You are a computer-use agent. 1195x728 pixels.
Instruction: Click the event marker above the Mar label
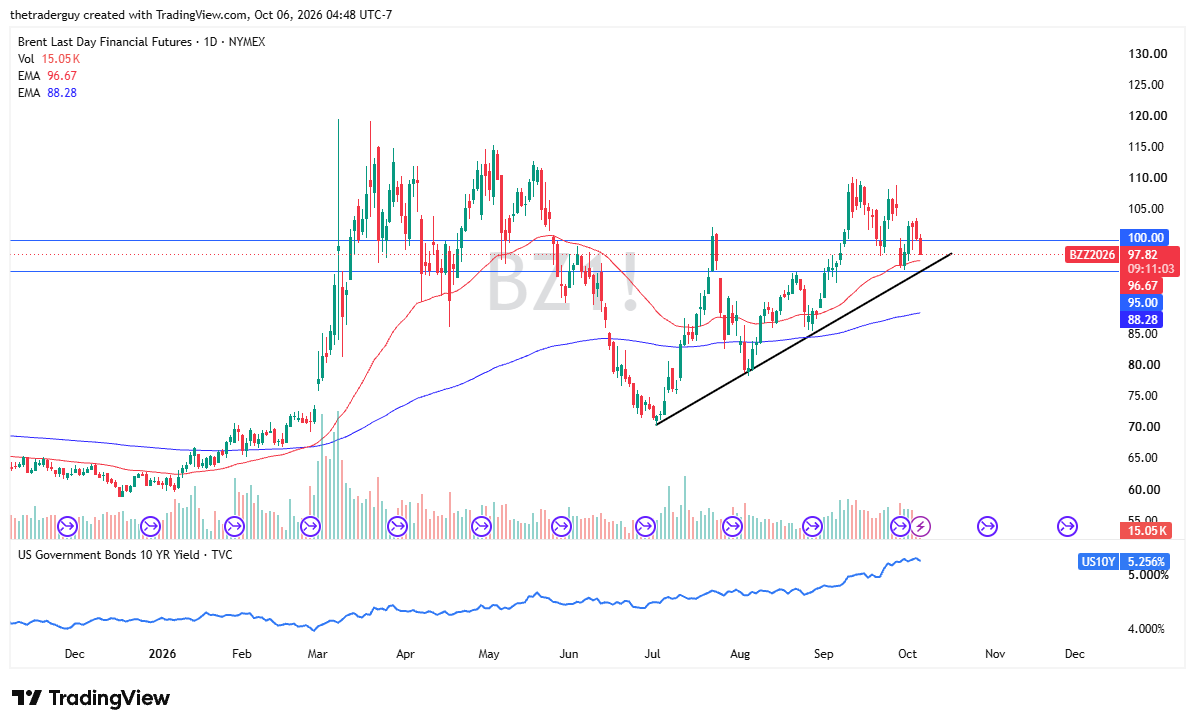(310, 526)
